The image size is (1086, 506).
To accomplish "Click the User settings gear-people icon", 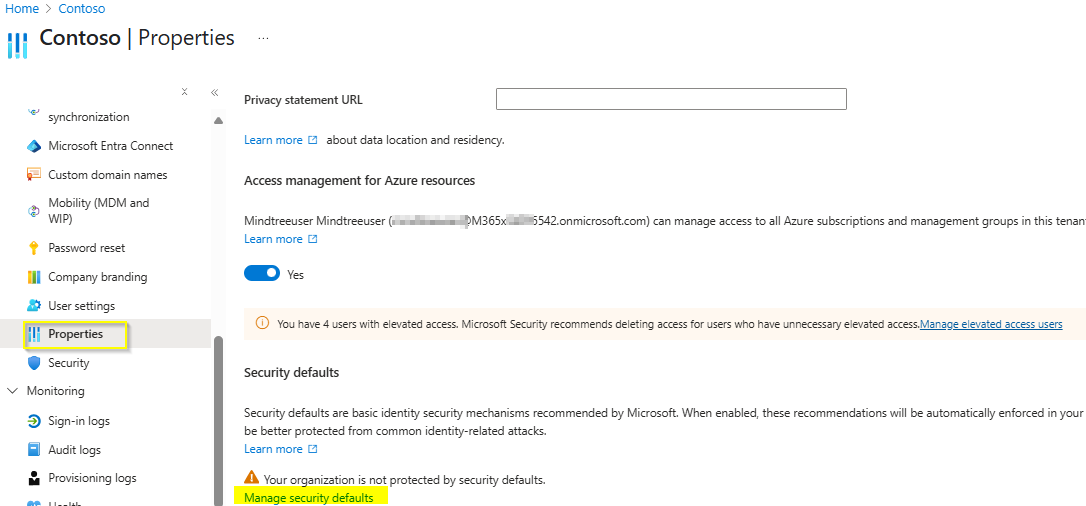I will click(x=34, y=305).
